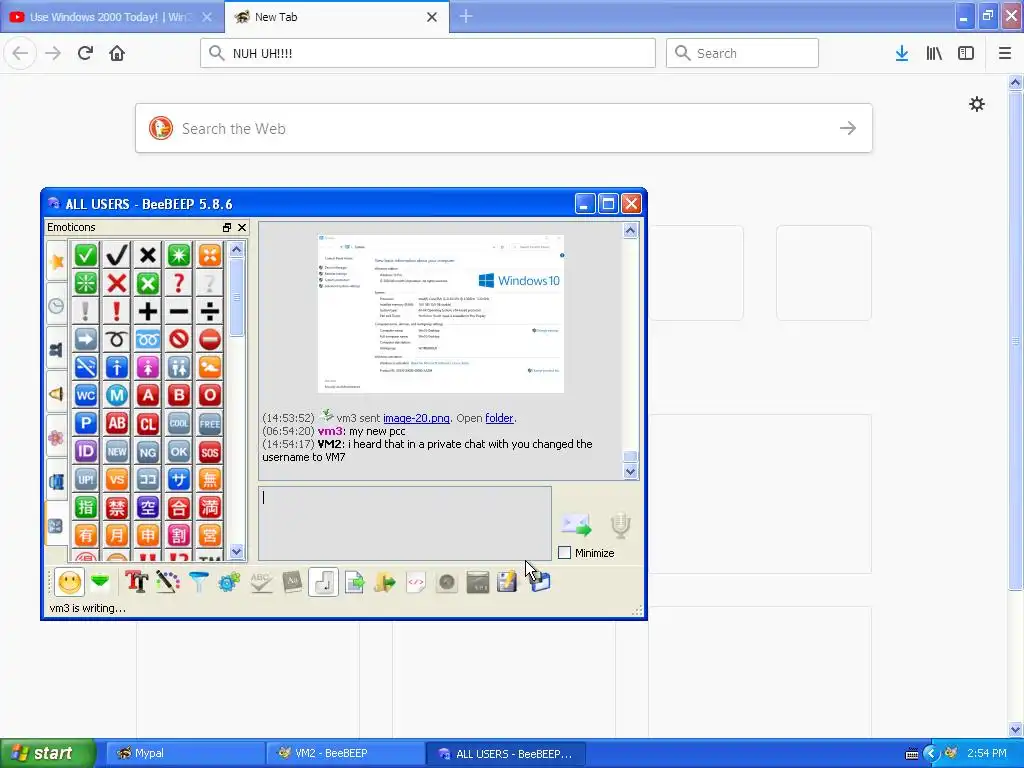Float the Emoticons panel
Viewport: 1024px width, 768px height.
point(227,227)
